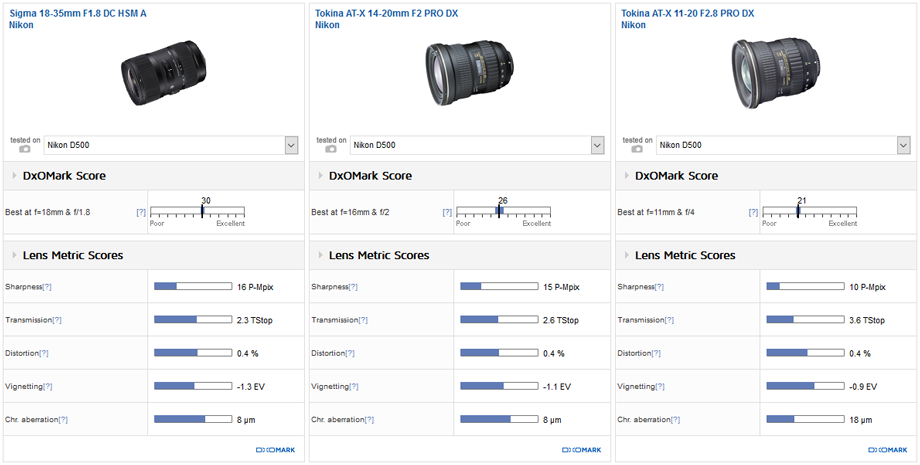Open the Tokina 11-20 panel's camera dropdown
Screen dimensions: 920x465
tap(783, 145)
